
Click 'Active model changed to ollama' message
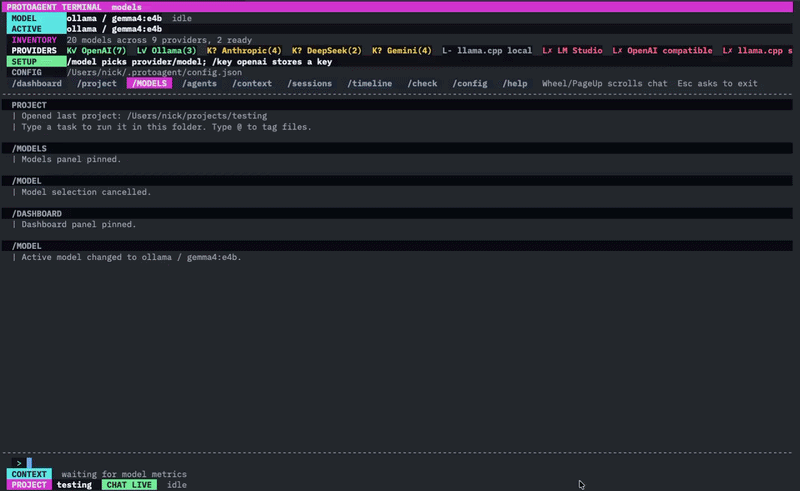coord(131,257)
